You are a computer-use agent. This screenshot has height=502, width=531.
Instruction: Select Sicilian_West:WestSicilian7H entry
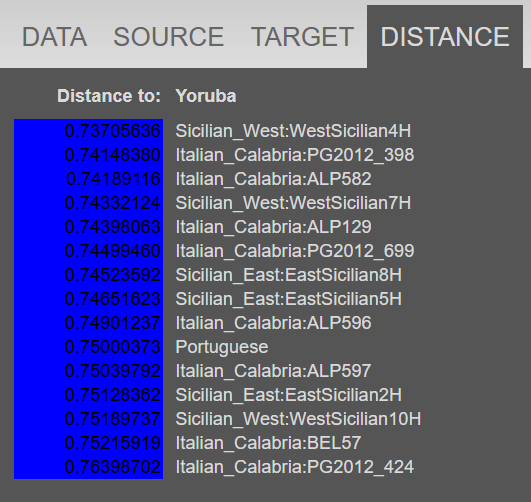point(293,203)
